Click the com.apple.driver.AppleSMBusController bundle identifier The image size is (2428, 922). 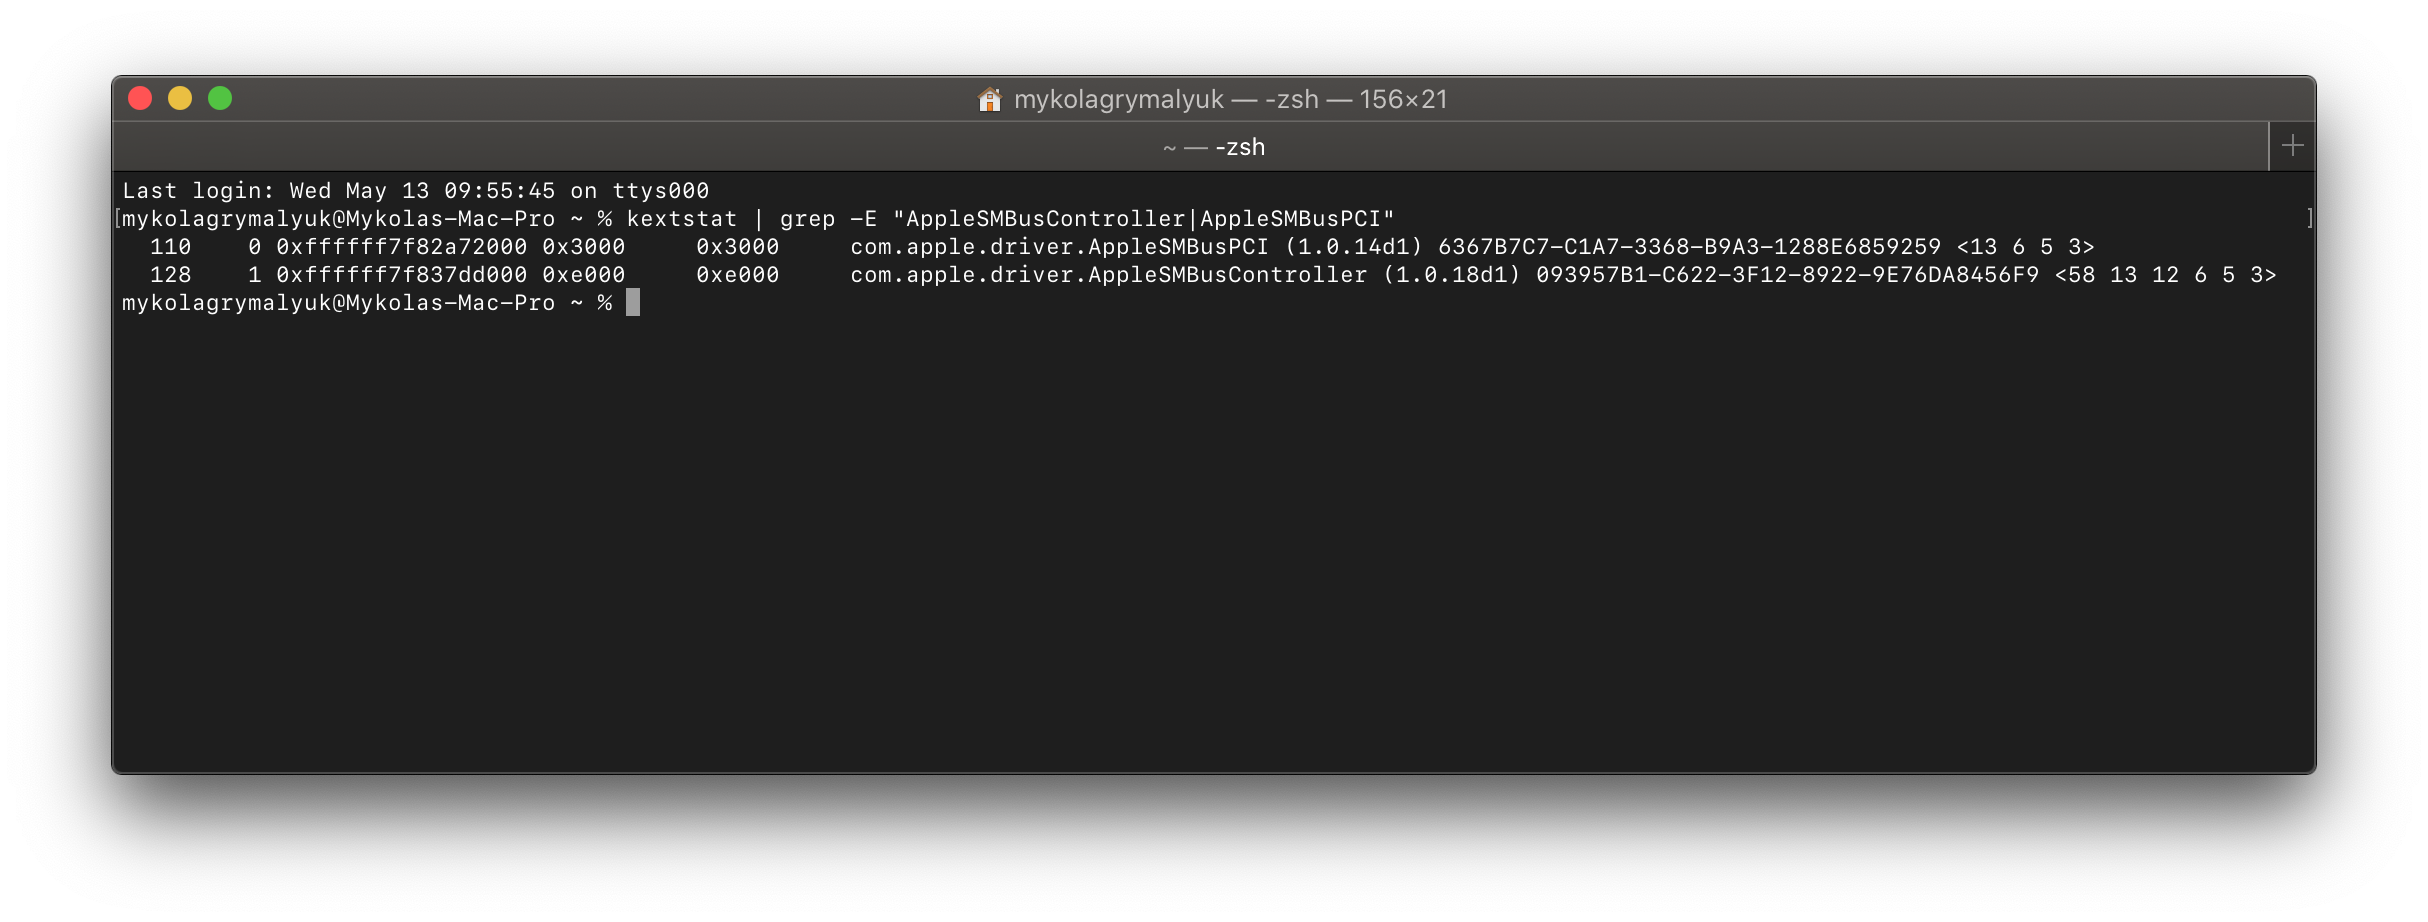click(x=1108, y=275)
